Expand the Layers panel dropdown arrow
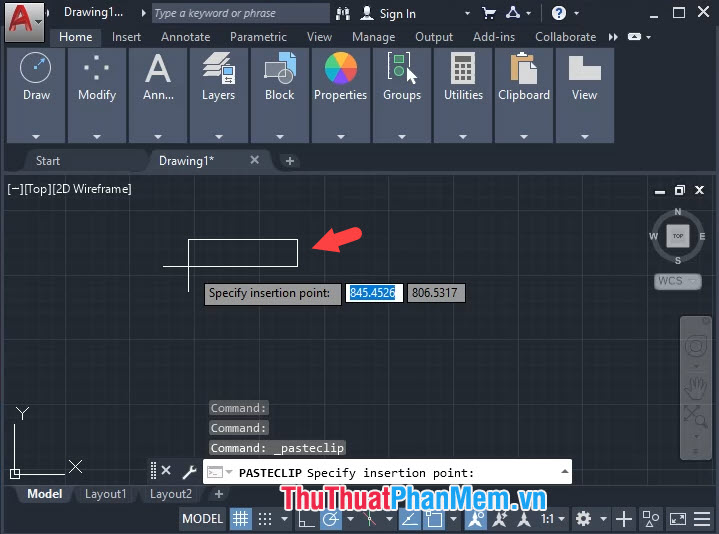The height and width of the screenshot is (534, 719). (219, 137)
